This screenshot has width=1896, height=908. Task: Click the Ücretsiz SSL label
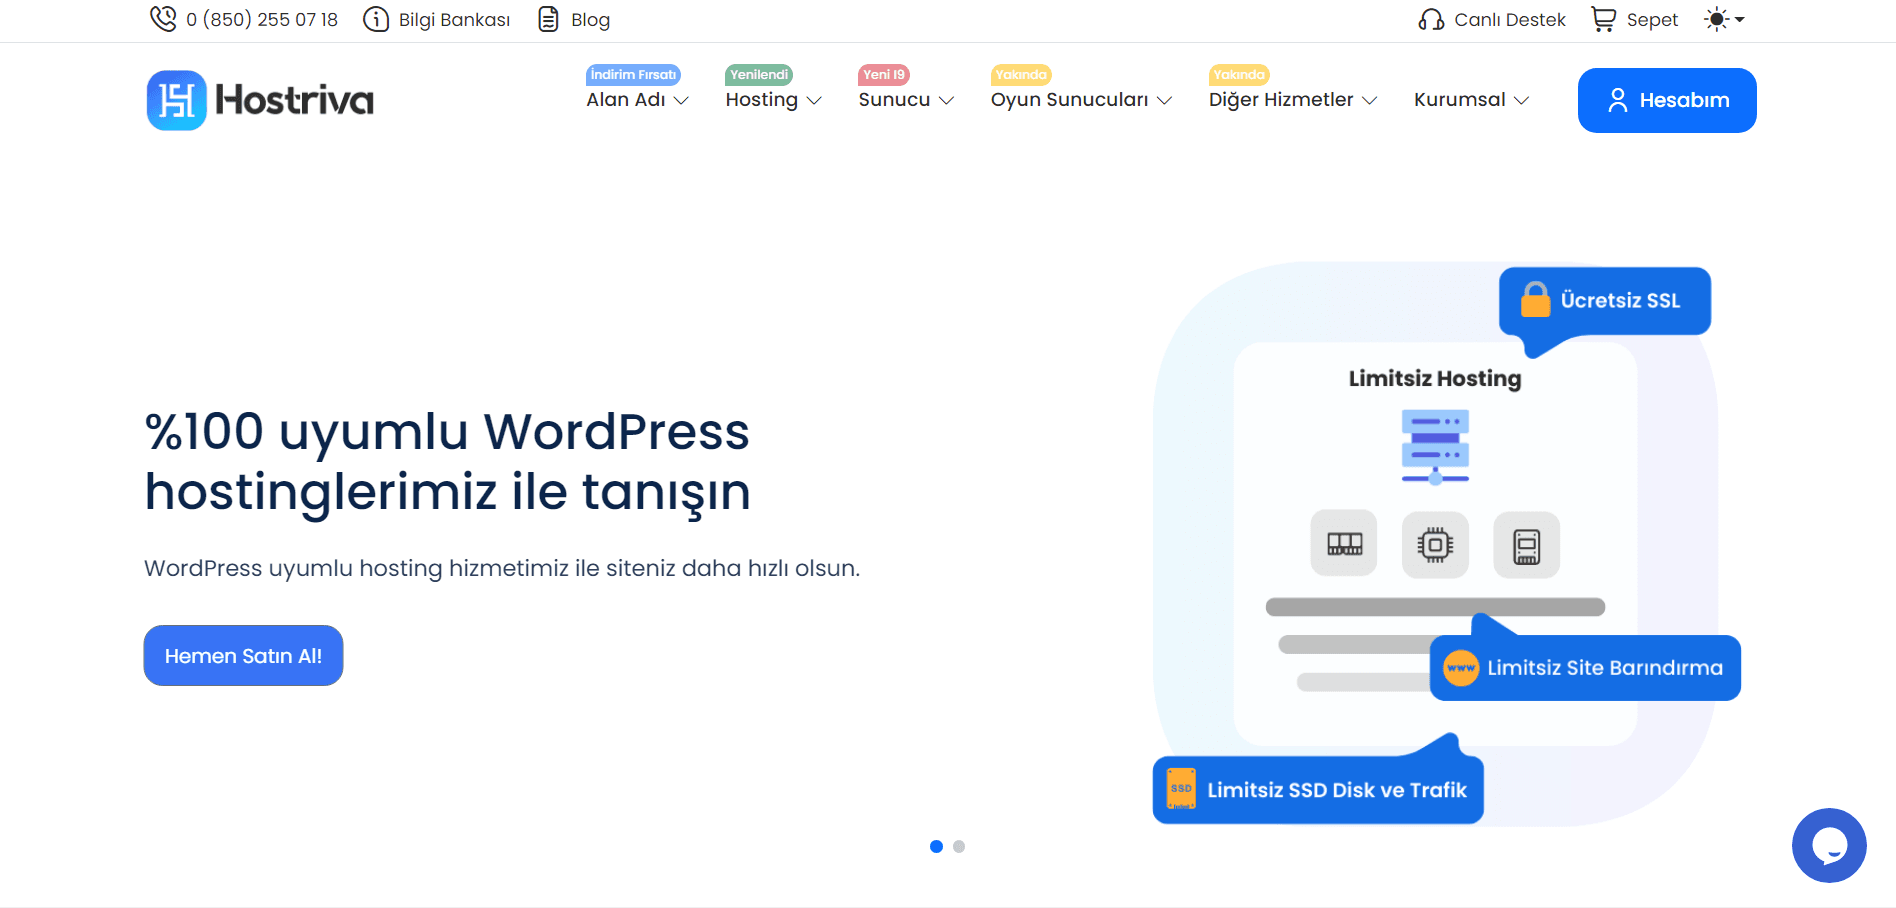coord(1620,300)
